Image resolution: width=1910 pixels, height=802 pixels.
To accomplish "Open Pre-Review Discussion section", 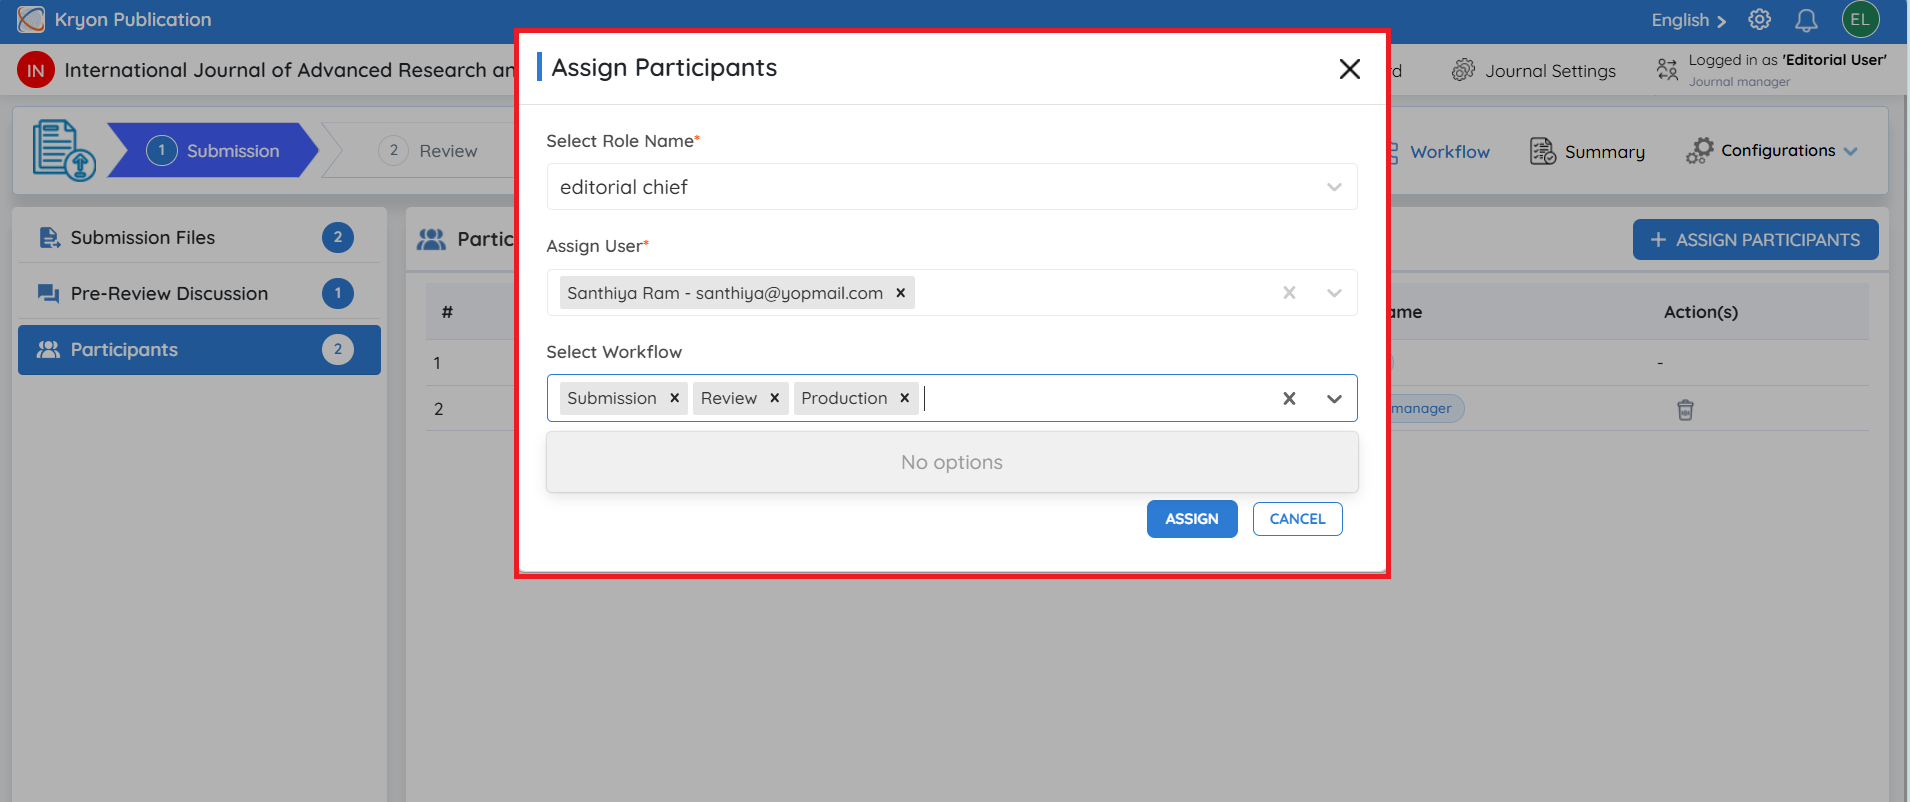I will pos(199,293).
